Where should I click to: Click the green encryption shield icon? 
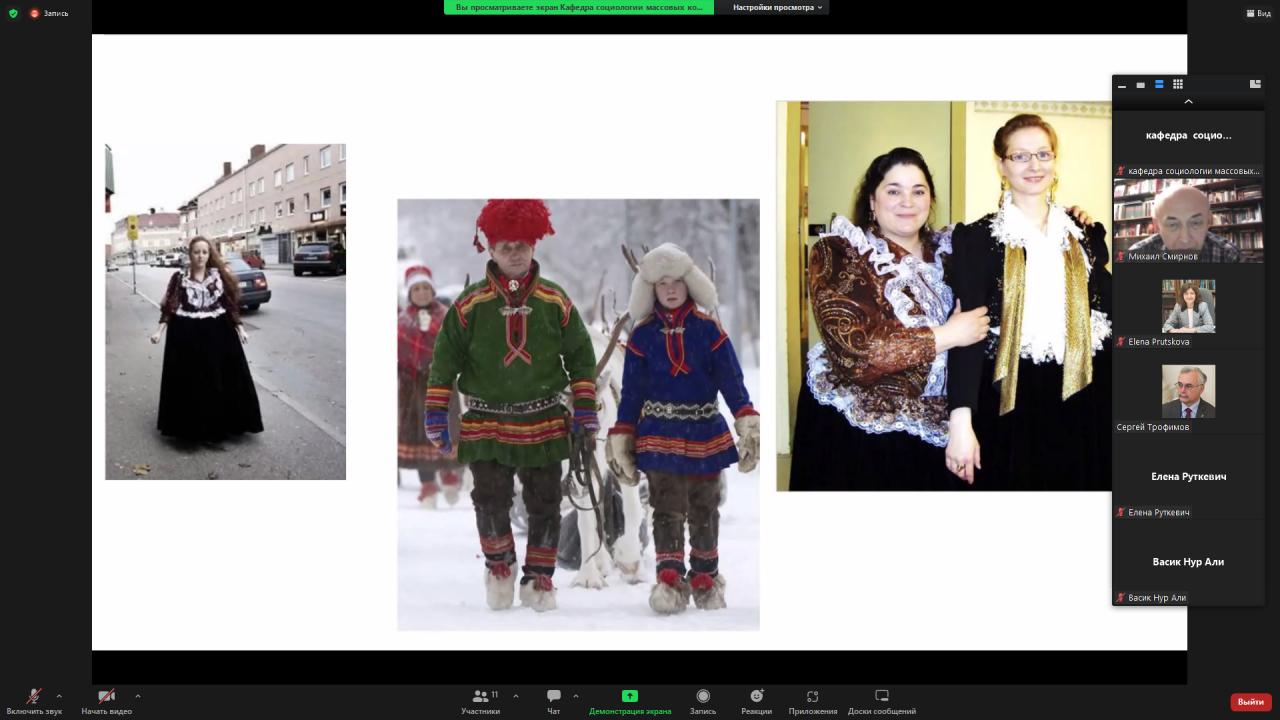coord(13,13)
